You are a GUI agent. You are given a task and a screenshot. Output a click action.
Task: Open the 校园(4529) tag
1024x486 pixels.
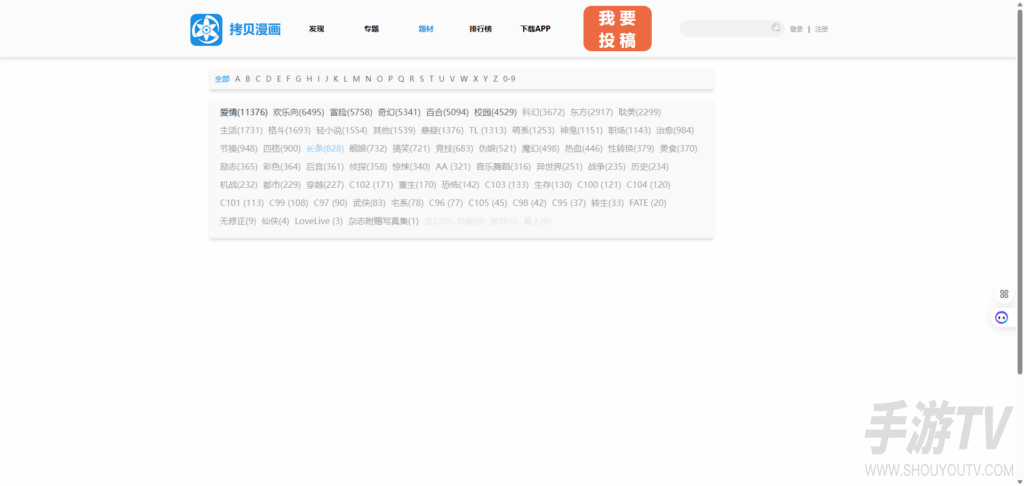496,112
